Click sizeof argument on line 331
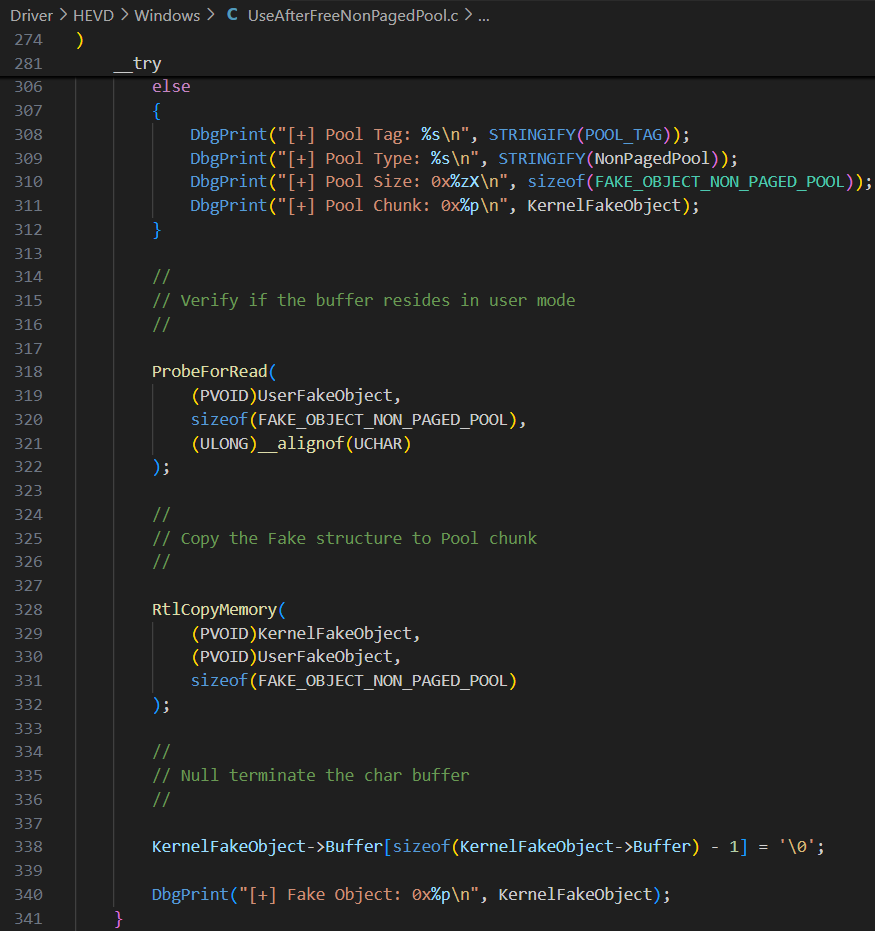Screen dimensions: 875x931 (x=354, y=680)
